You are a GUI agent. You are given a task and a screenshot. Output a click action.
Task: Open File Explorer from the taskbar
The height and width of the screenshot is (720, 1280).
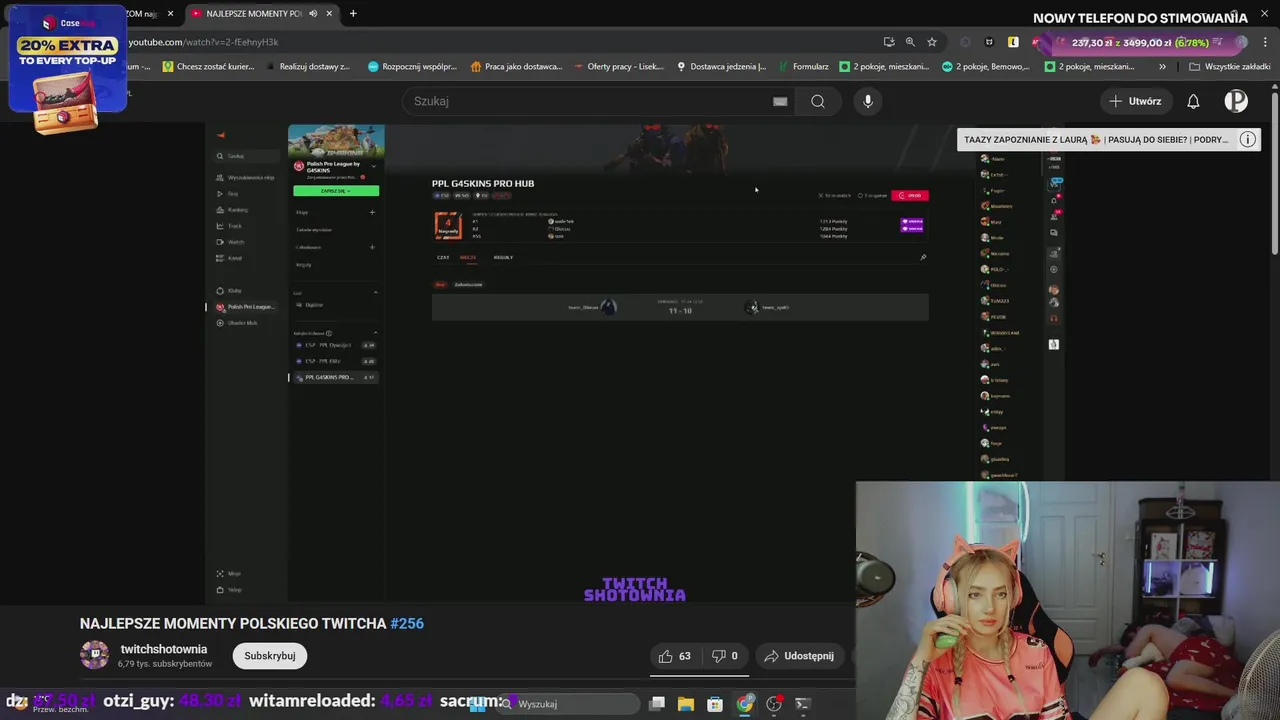coord(686,704)
